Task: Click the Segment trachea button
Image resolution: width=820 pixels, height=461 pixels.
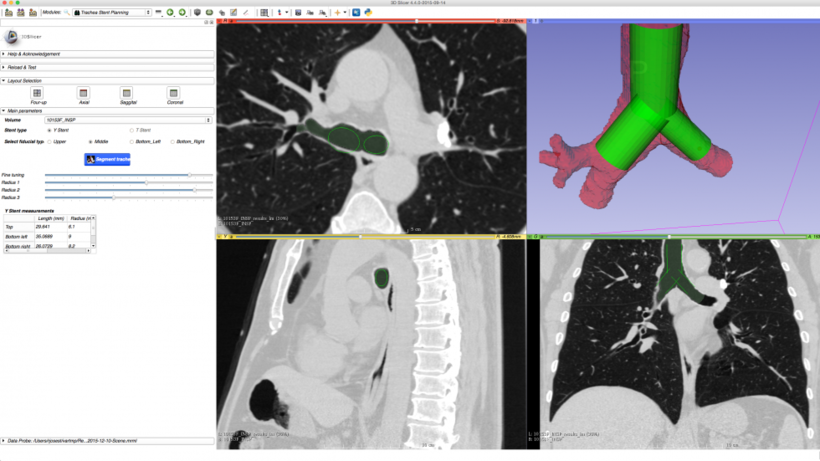Action: pyautogui.click(x=107, y=159)
